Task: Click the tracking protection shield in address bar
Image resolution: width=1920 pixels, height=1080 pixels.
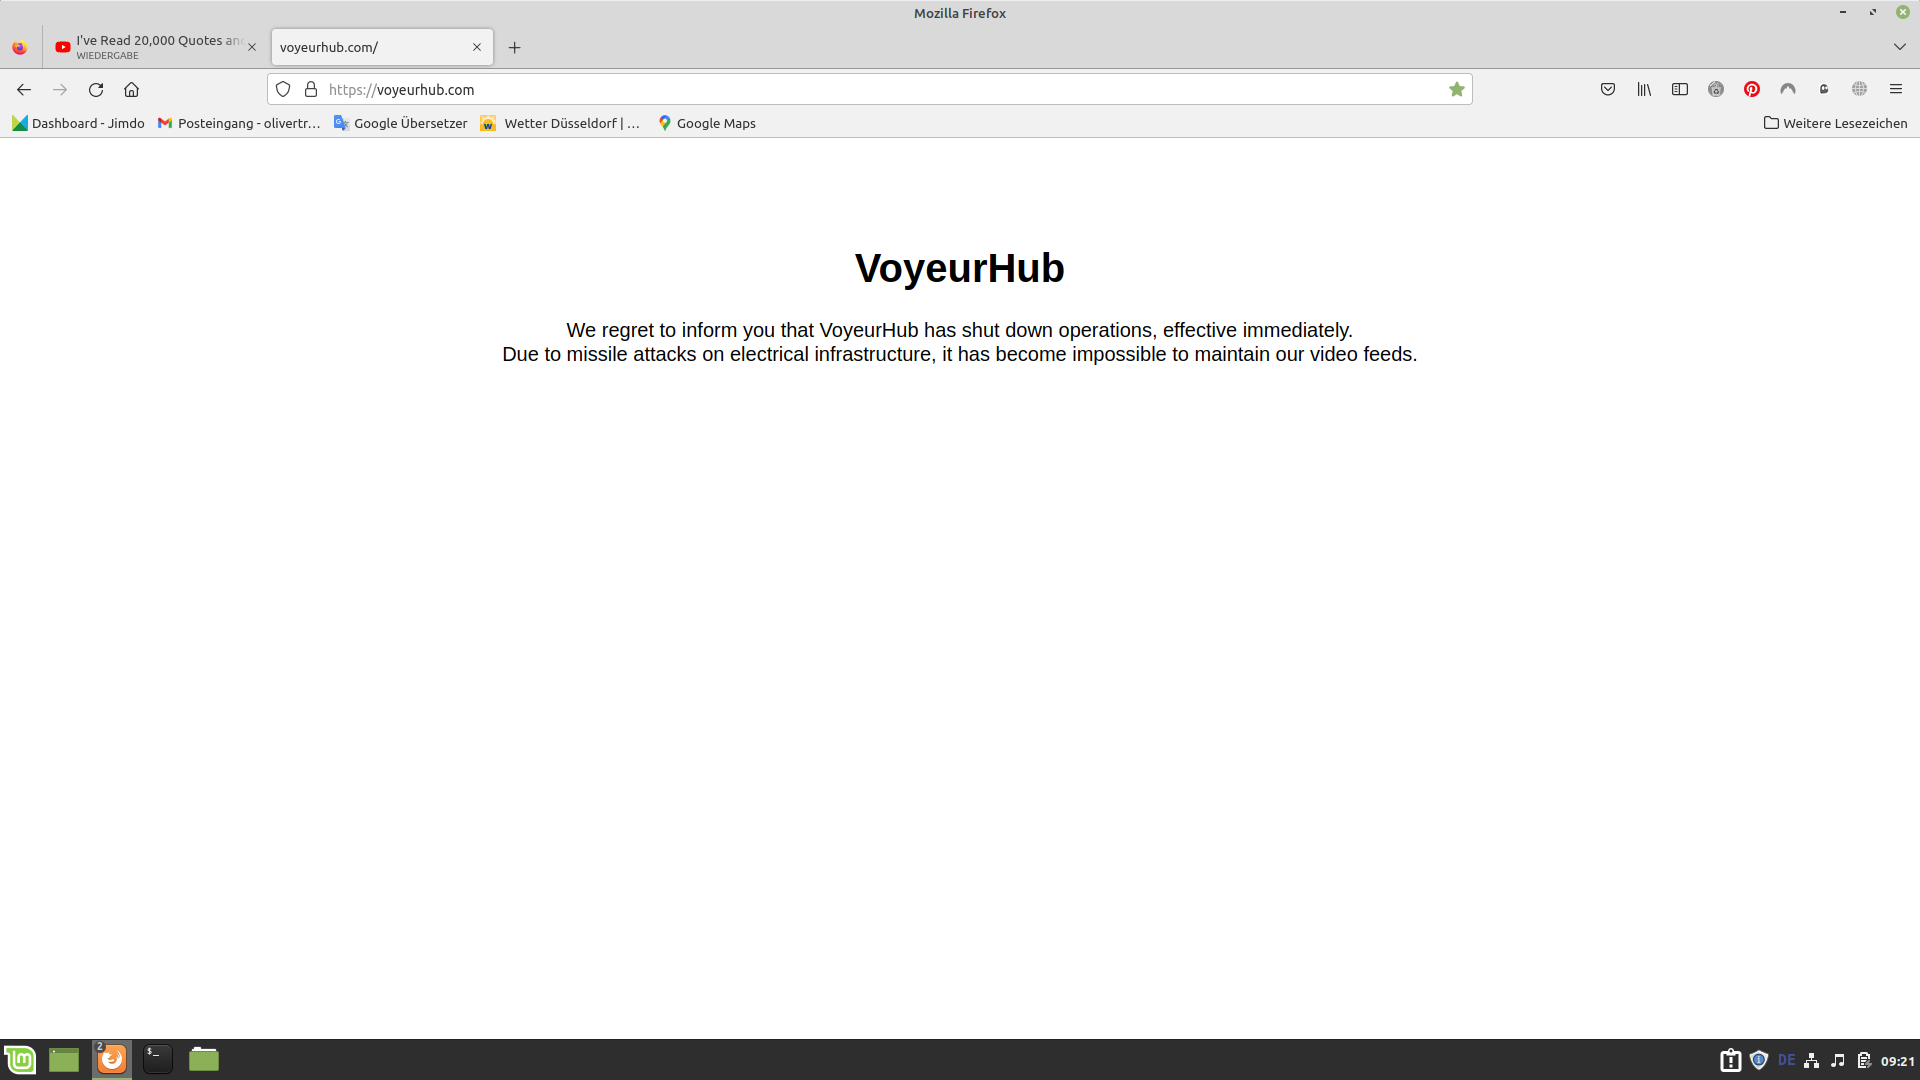Action: (283, 89)
